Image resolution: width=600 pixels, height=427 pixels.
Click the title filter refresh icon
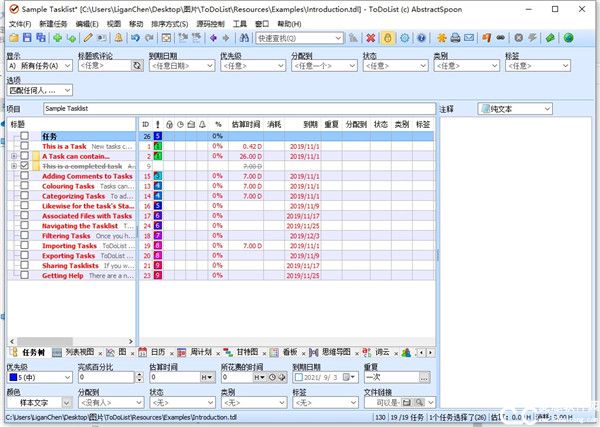click(x=137, y=66)
